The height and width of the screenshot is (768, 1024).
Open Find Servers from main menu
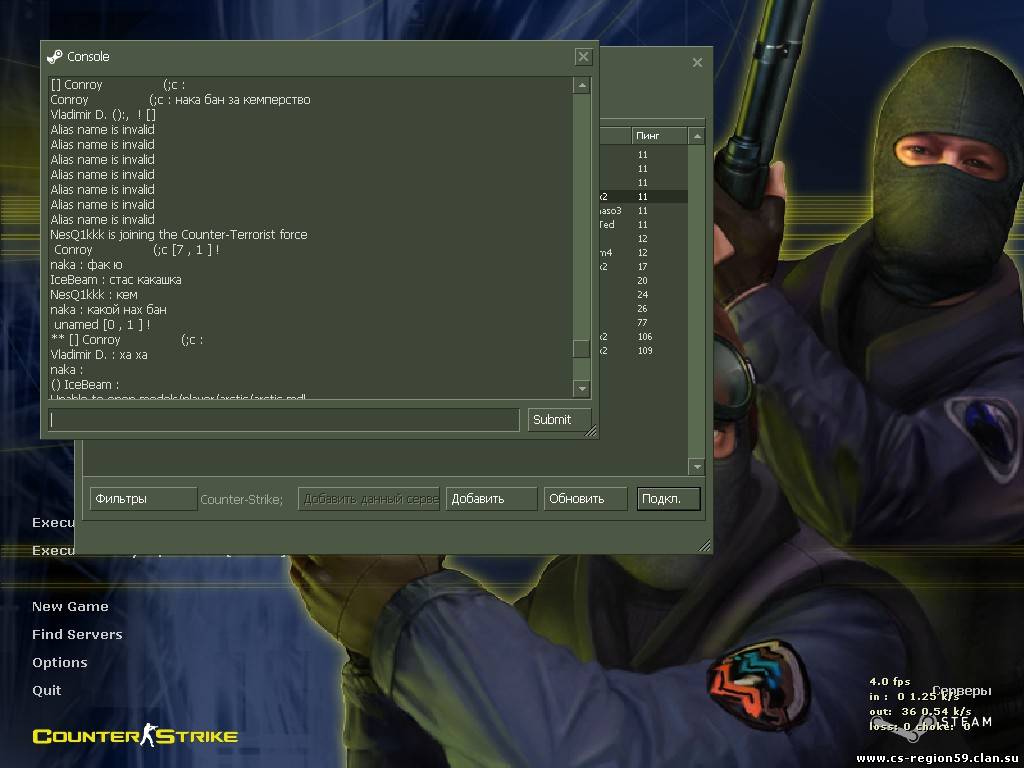click(77, 635)
